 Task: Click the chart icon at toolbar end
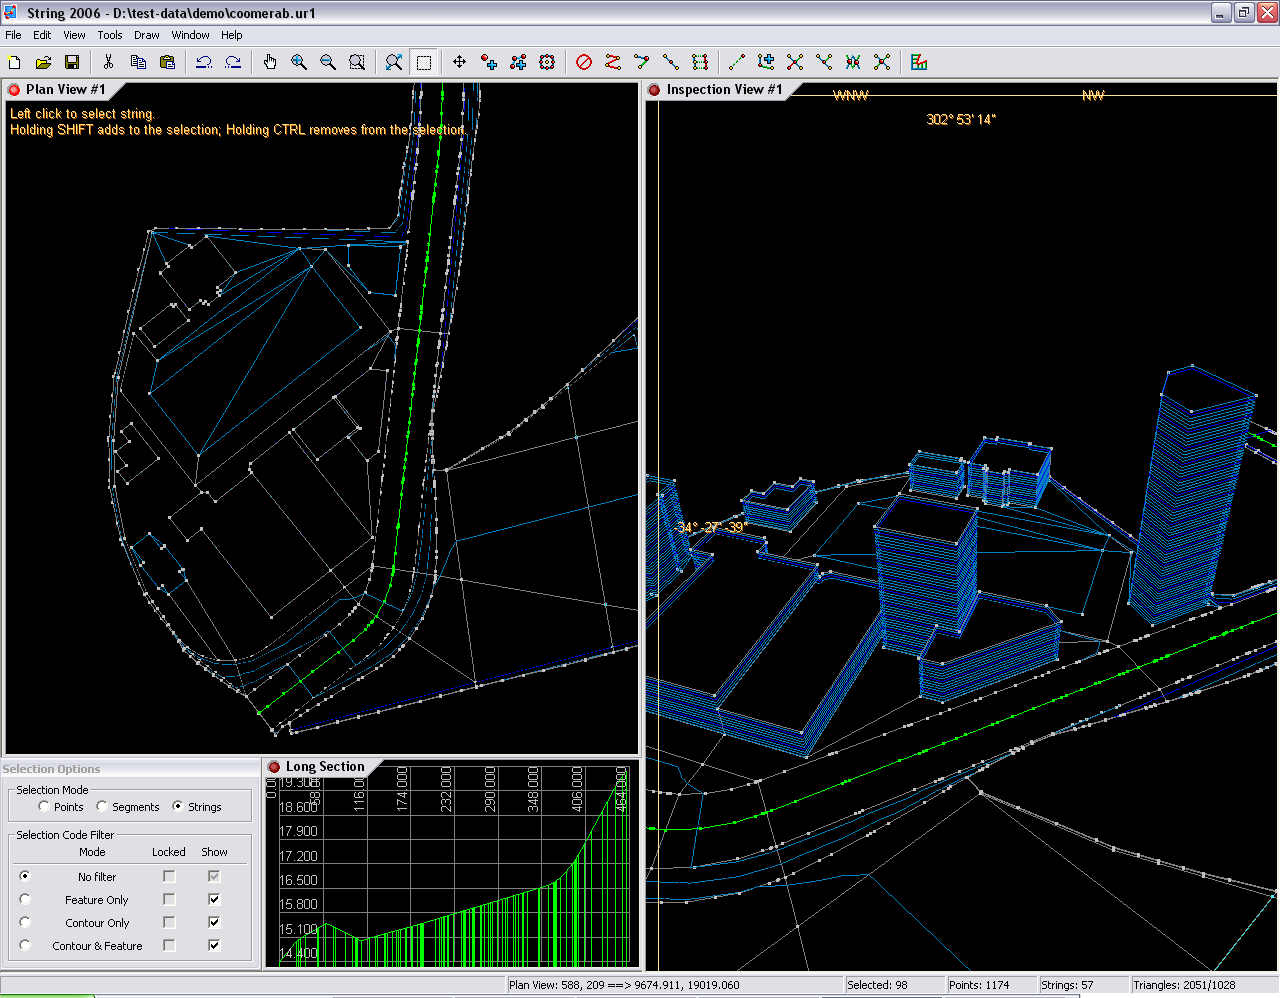(919, 62)
